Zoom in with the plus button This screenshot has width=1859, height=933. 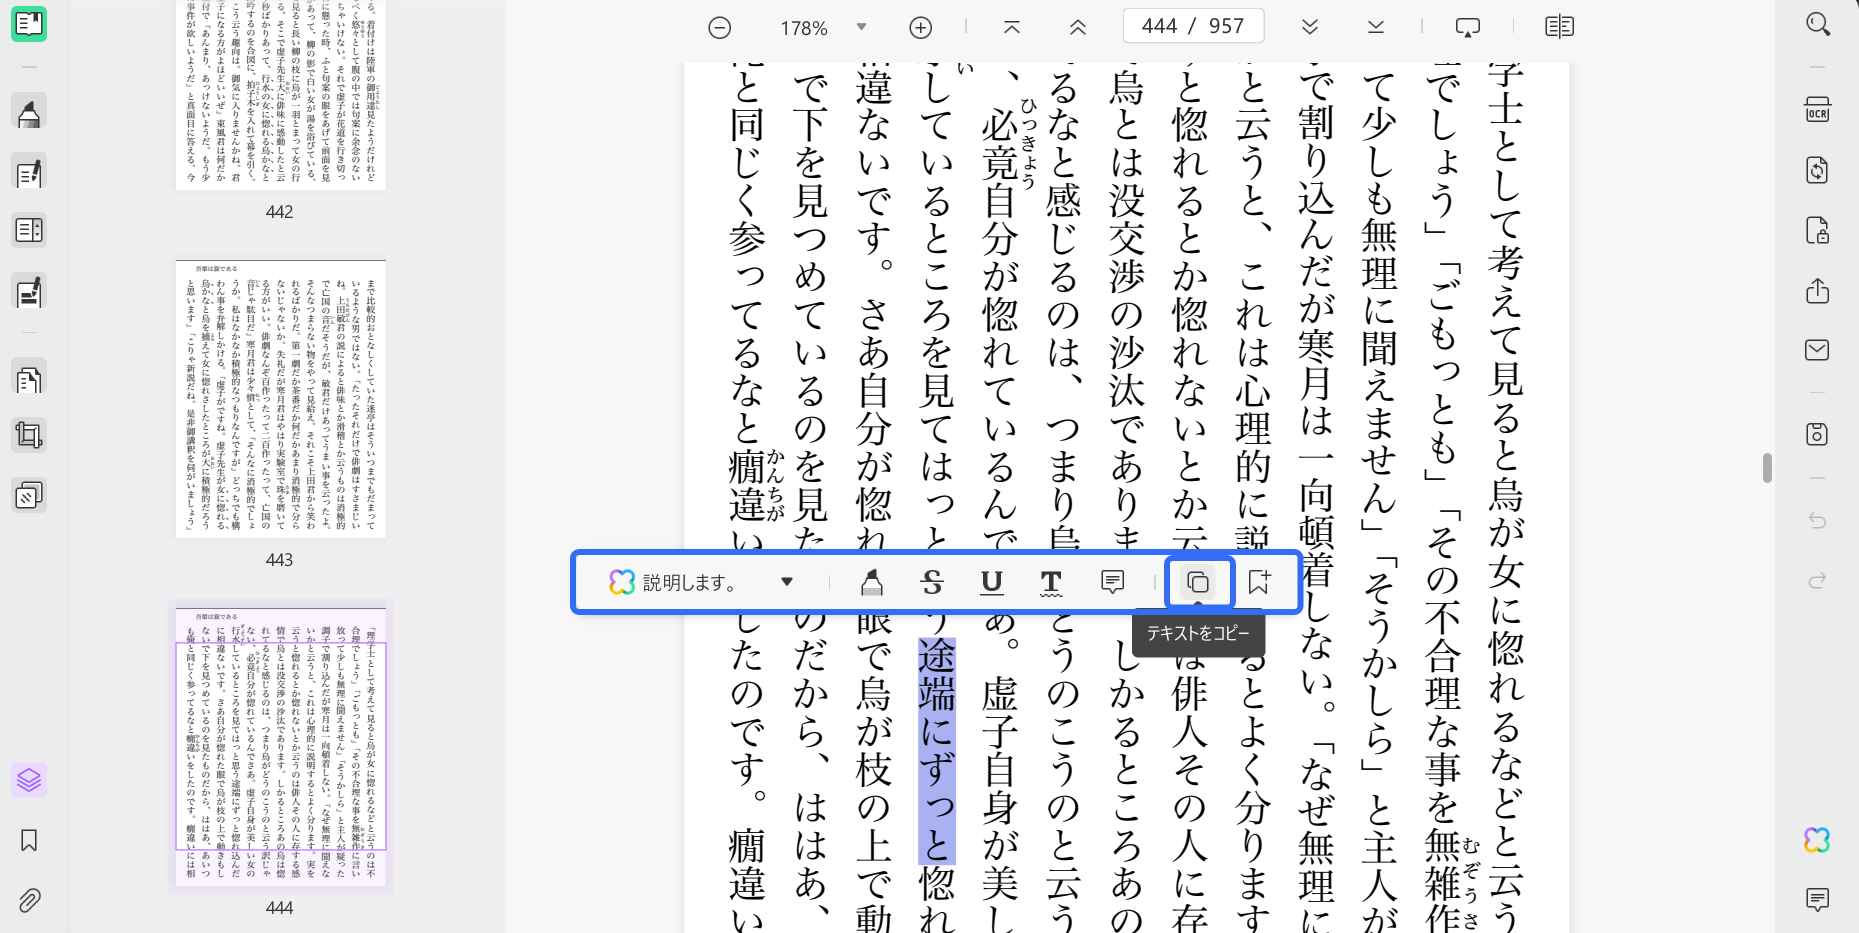coord(921,28)
